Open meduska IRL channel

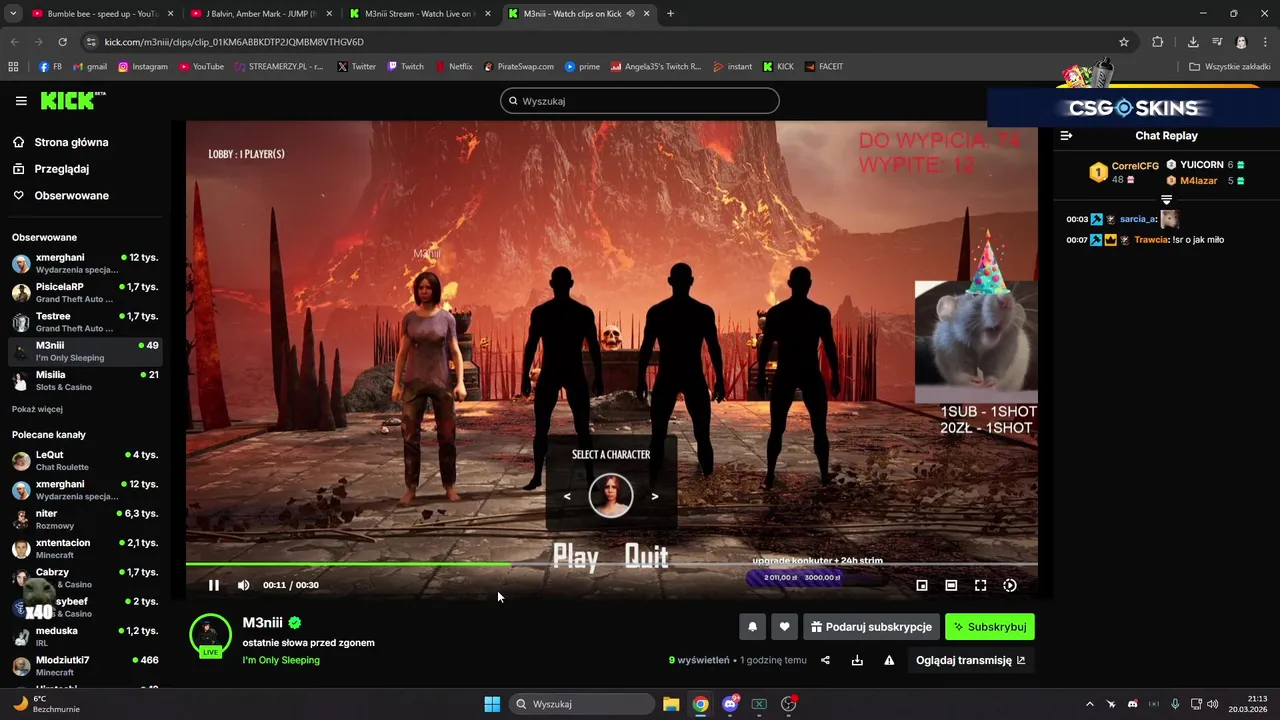tap(85, 637)
